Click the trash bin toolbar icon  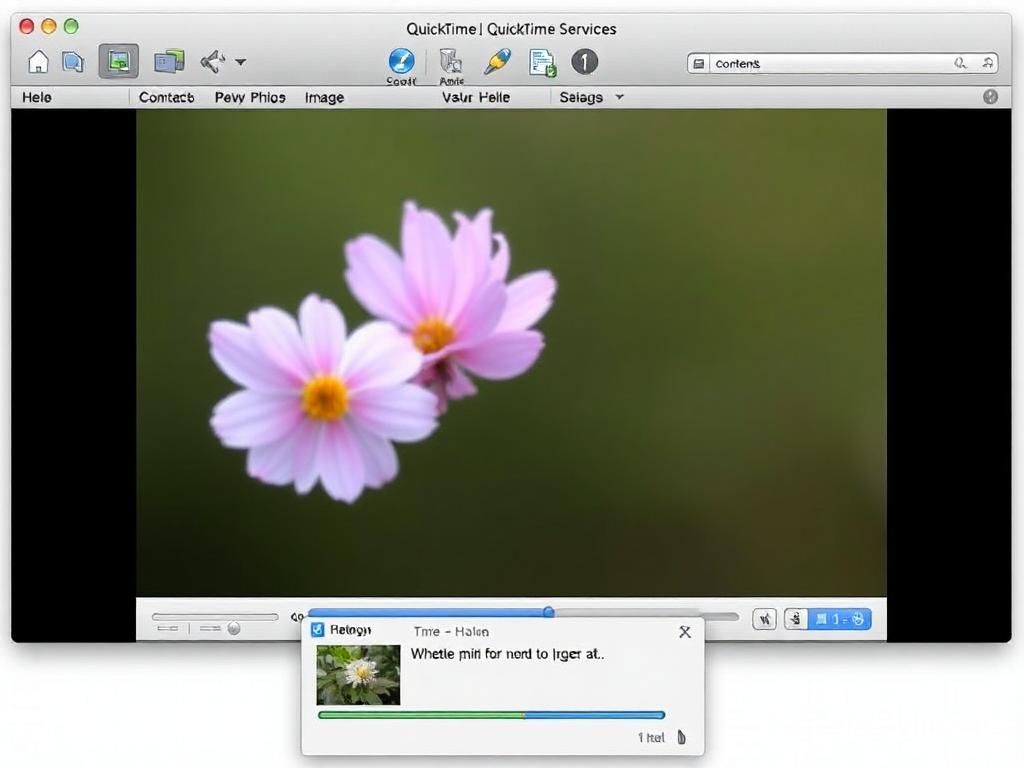(x=451, y=61)
